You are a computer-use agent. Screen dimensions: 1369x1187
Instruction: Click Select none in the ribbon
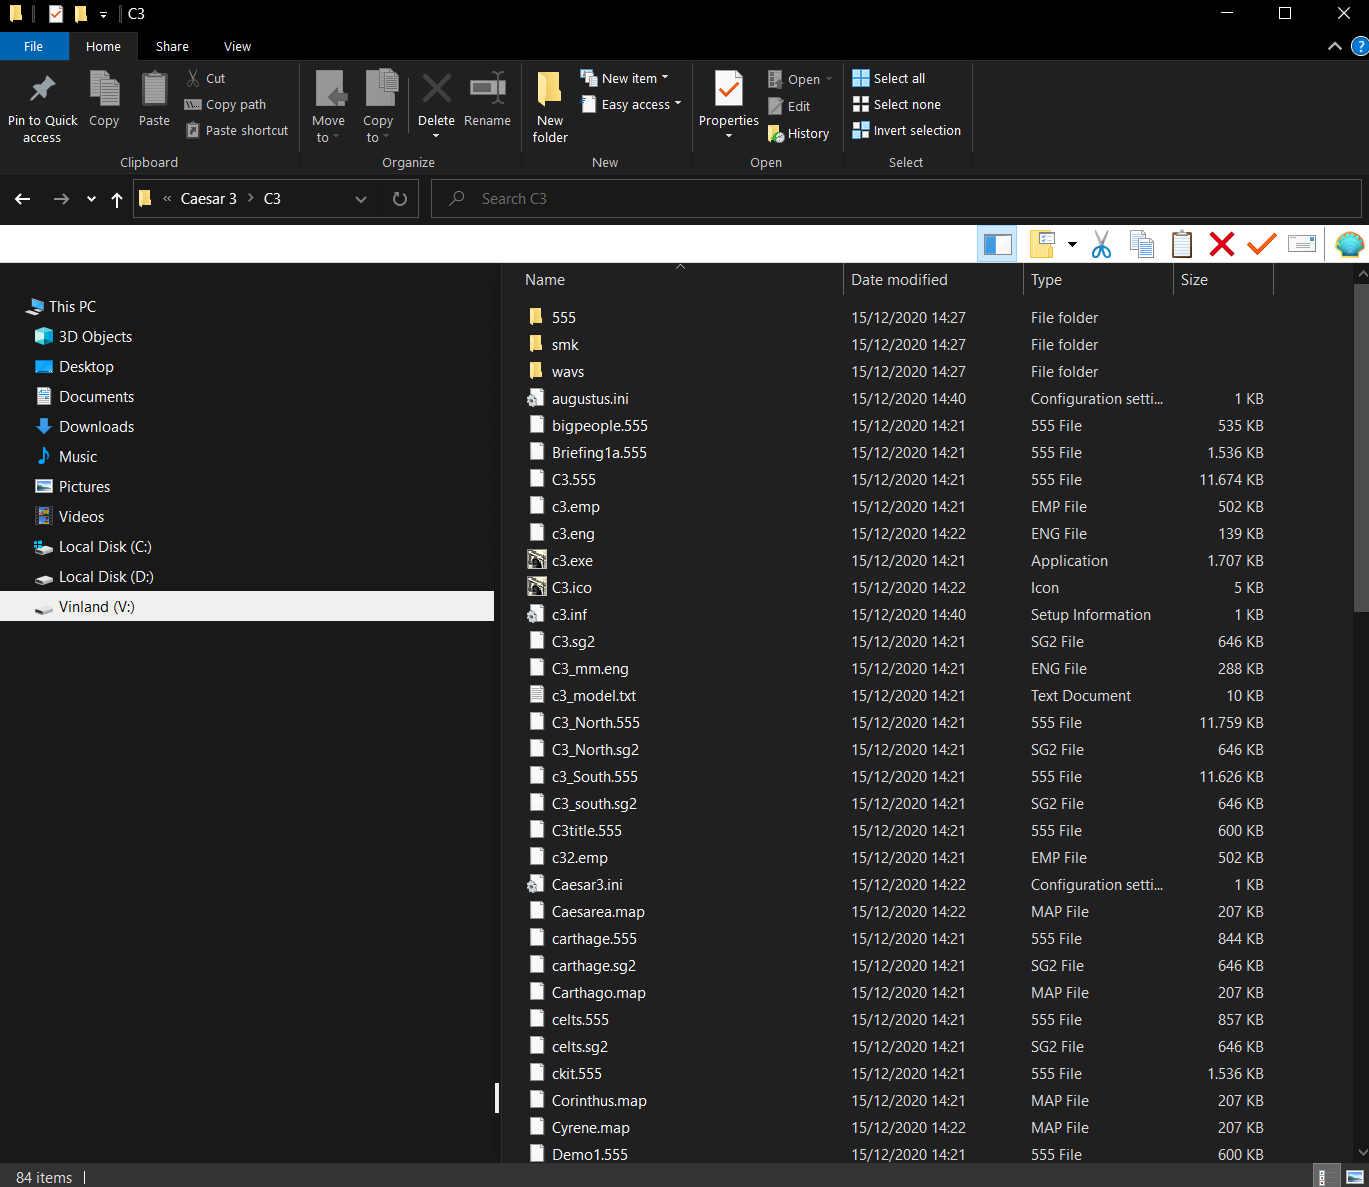896,104
